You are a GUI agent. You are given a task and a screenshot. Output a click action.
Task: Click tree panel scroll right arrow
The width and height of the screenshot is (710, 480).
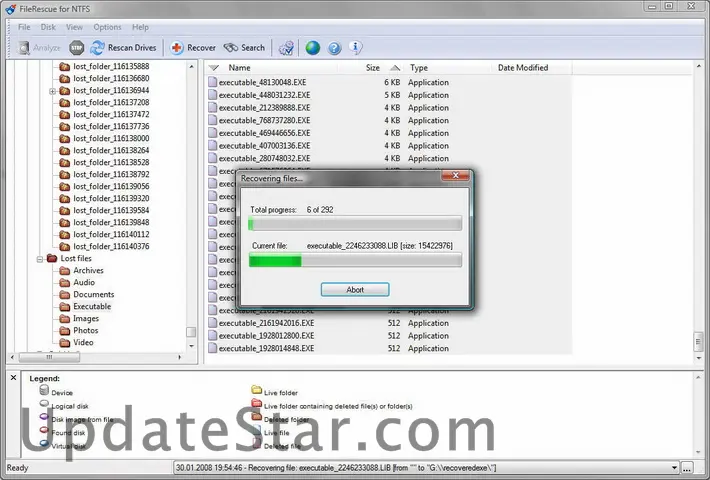coord(180,357)
